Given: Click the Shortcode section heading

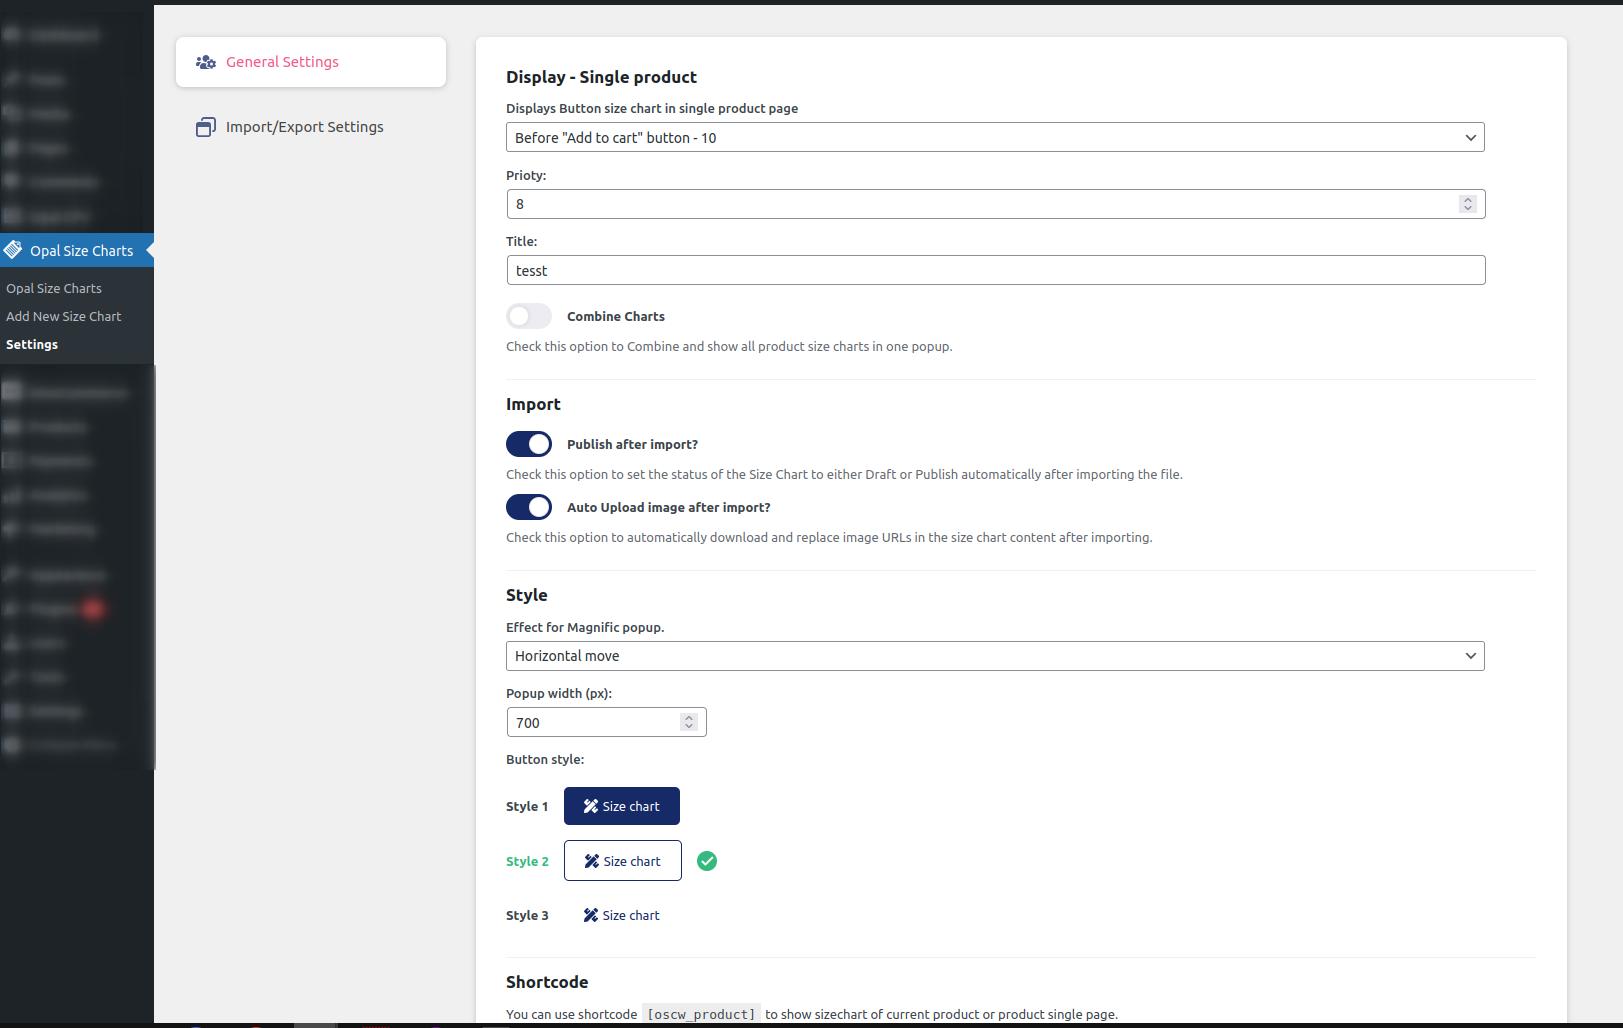Looking at the screenshot, I should pyautogui.click(x=547, y=982).
